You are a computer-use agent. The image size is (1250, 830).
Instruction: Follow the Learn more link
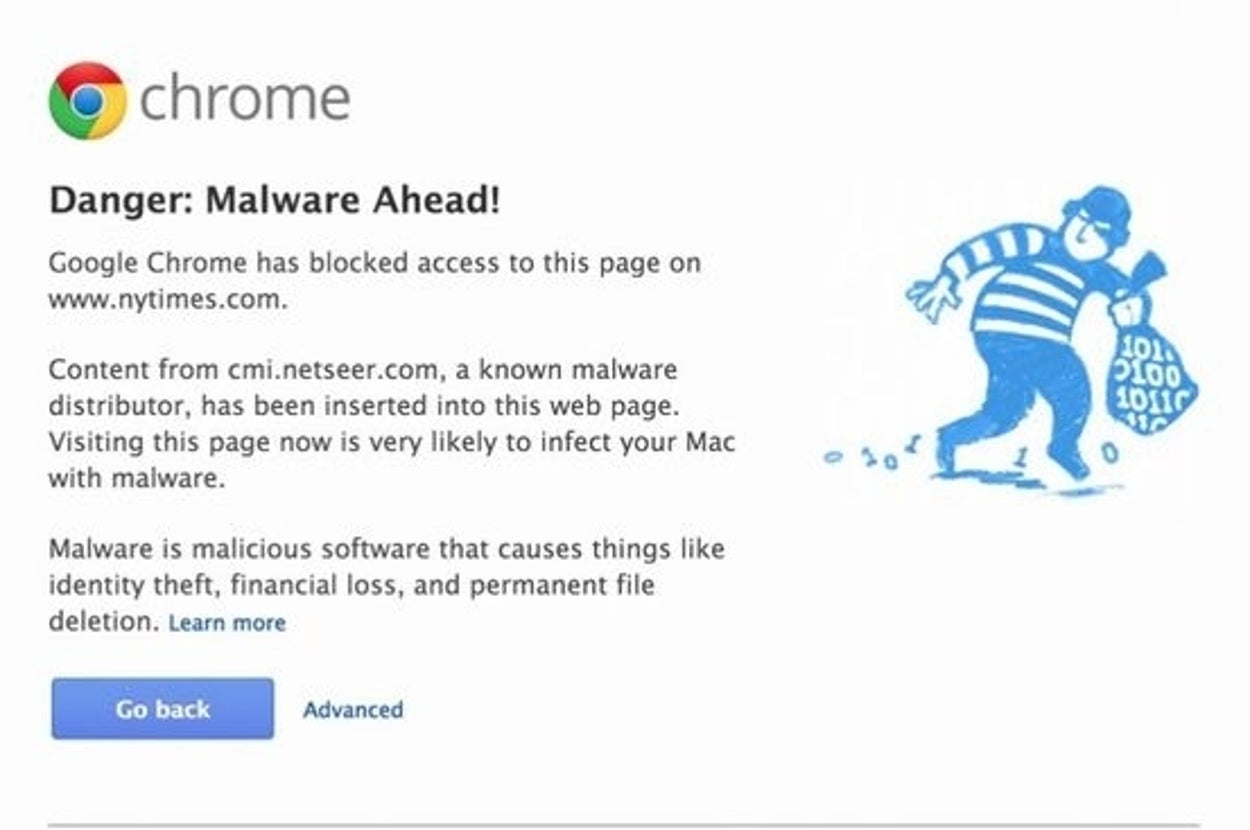(227, 623)
